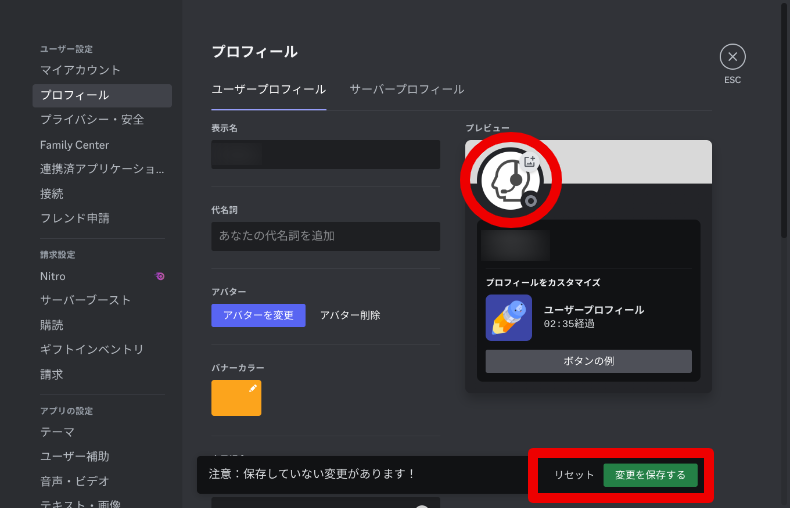Click the avatar upload image icon in preview
This screenshot has height=508, width=790.
(x=530, y=162)
